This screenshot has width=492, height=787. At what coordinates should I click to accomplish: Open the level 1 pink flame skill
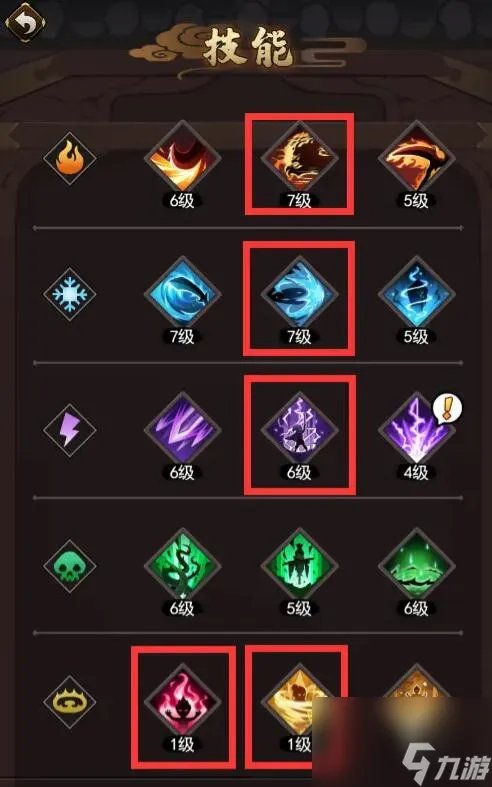coord(182,702)
